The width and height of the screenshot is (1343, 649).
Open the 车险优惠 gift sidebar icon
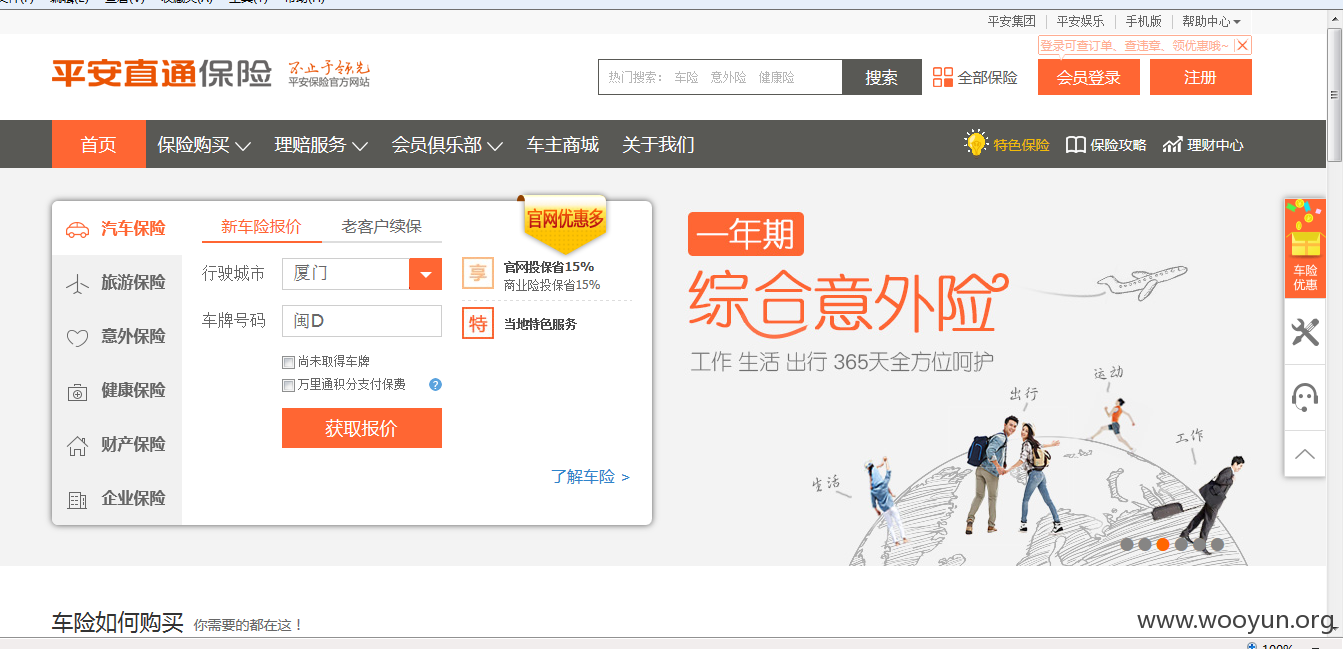pyautogui.click(x=1305, y=248)
